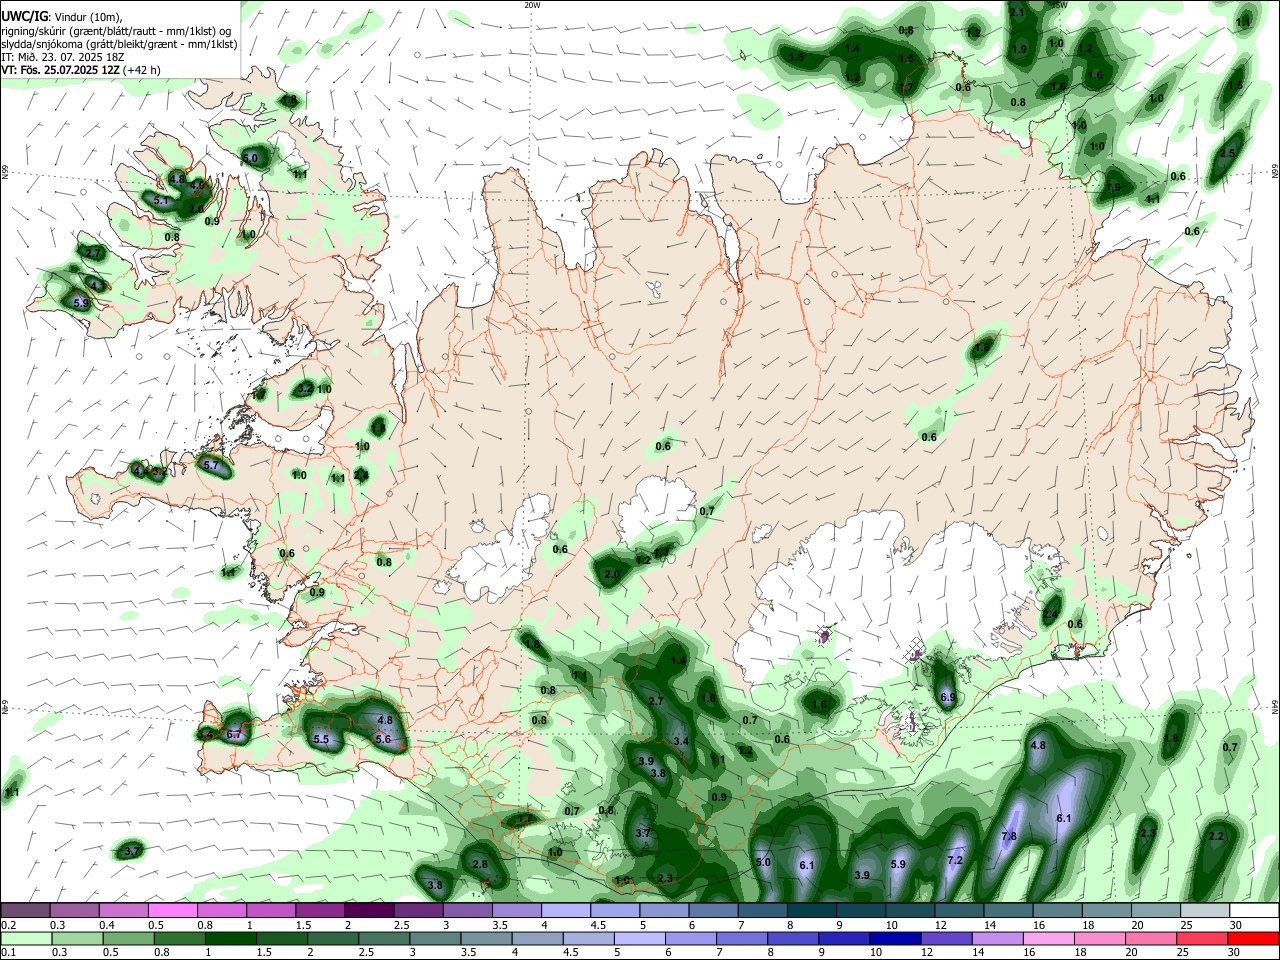Click the bright pink snow legend swatch labeled 0.5

tap(171, 911)
